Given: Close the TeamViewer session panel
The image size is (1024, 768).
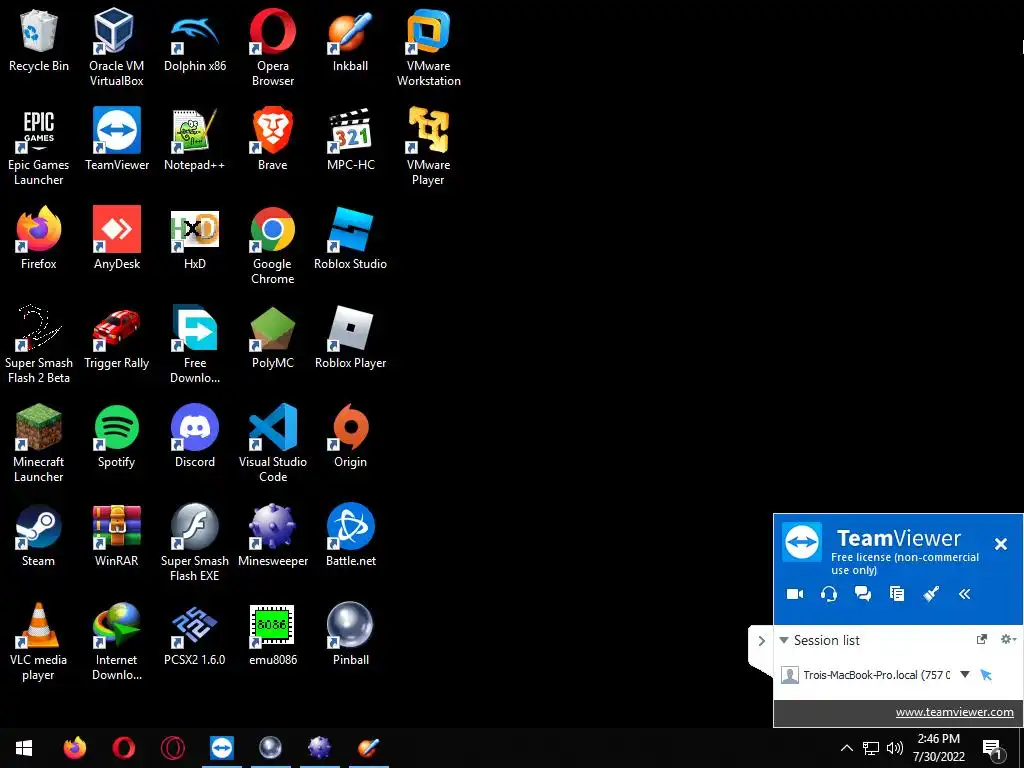Looking at the screenshot, I should pyautogui.click(x=1000, y=544).
